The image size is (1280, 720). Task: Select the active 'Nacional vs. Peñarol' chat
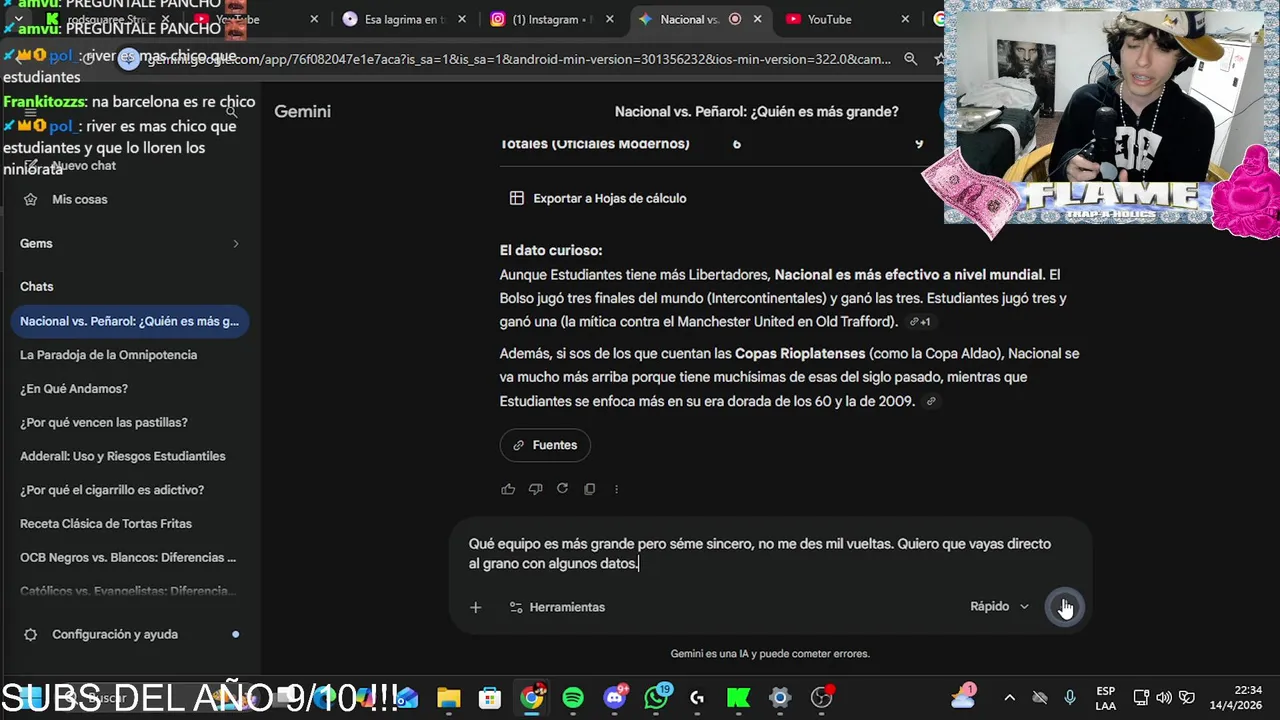129,321
